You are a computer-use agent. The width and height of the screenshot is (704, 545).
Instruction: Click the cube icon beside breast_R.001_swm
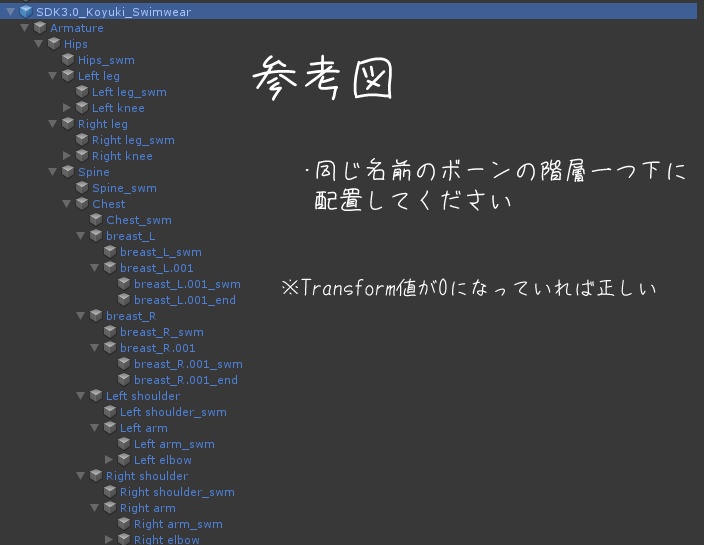click(124, 364)
